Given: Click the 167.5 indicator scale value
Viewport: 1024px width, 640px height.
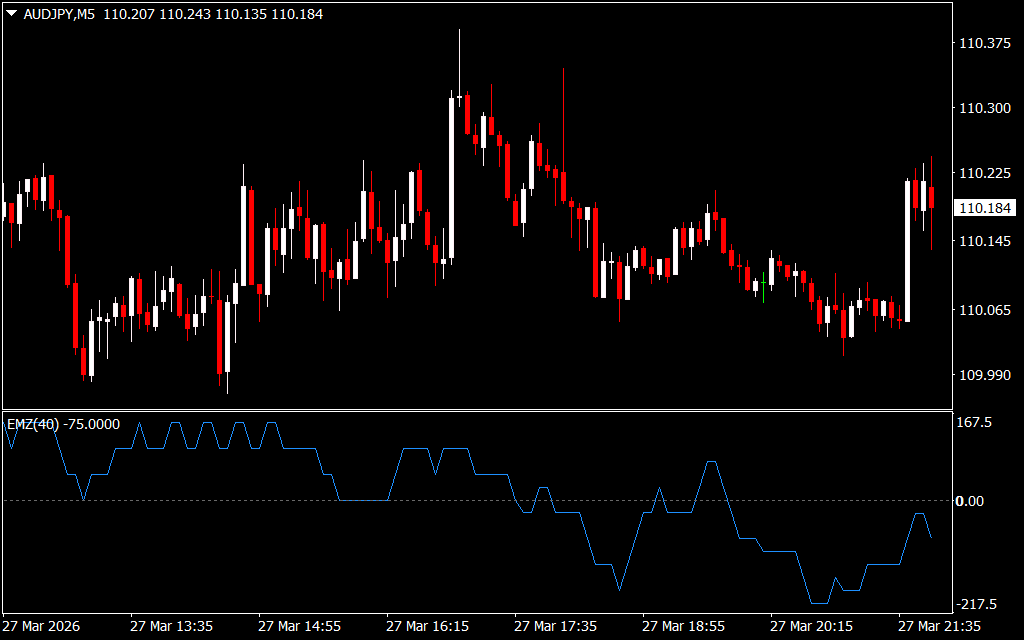Looking at the screenshot, I should pyautogui.click(x=973, y=423).
